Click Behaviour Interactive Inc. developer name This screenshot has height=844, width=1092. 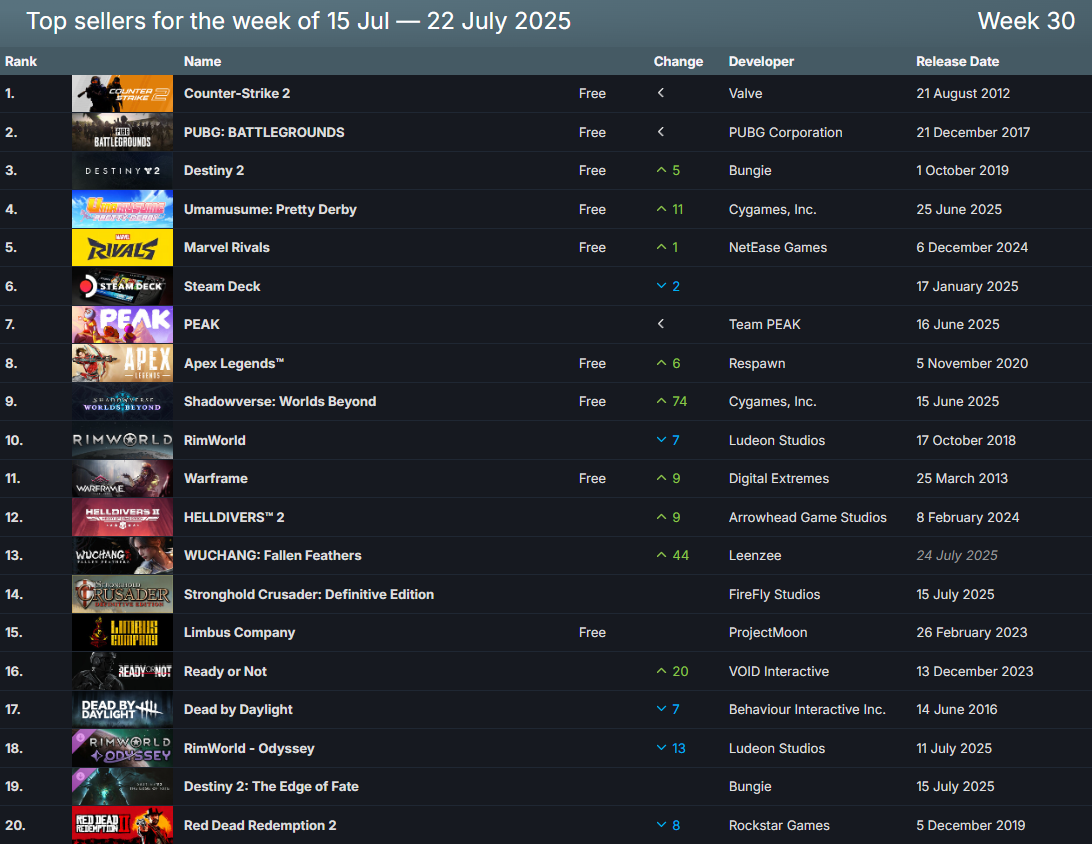pyautogui.click(x=807, y=709)
